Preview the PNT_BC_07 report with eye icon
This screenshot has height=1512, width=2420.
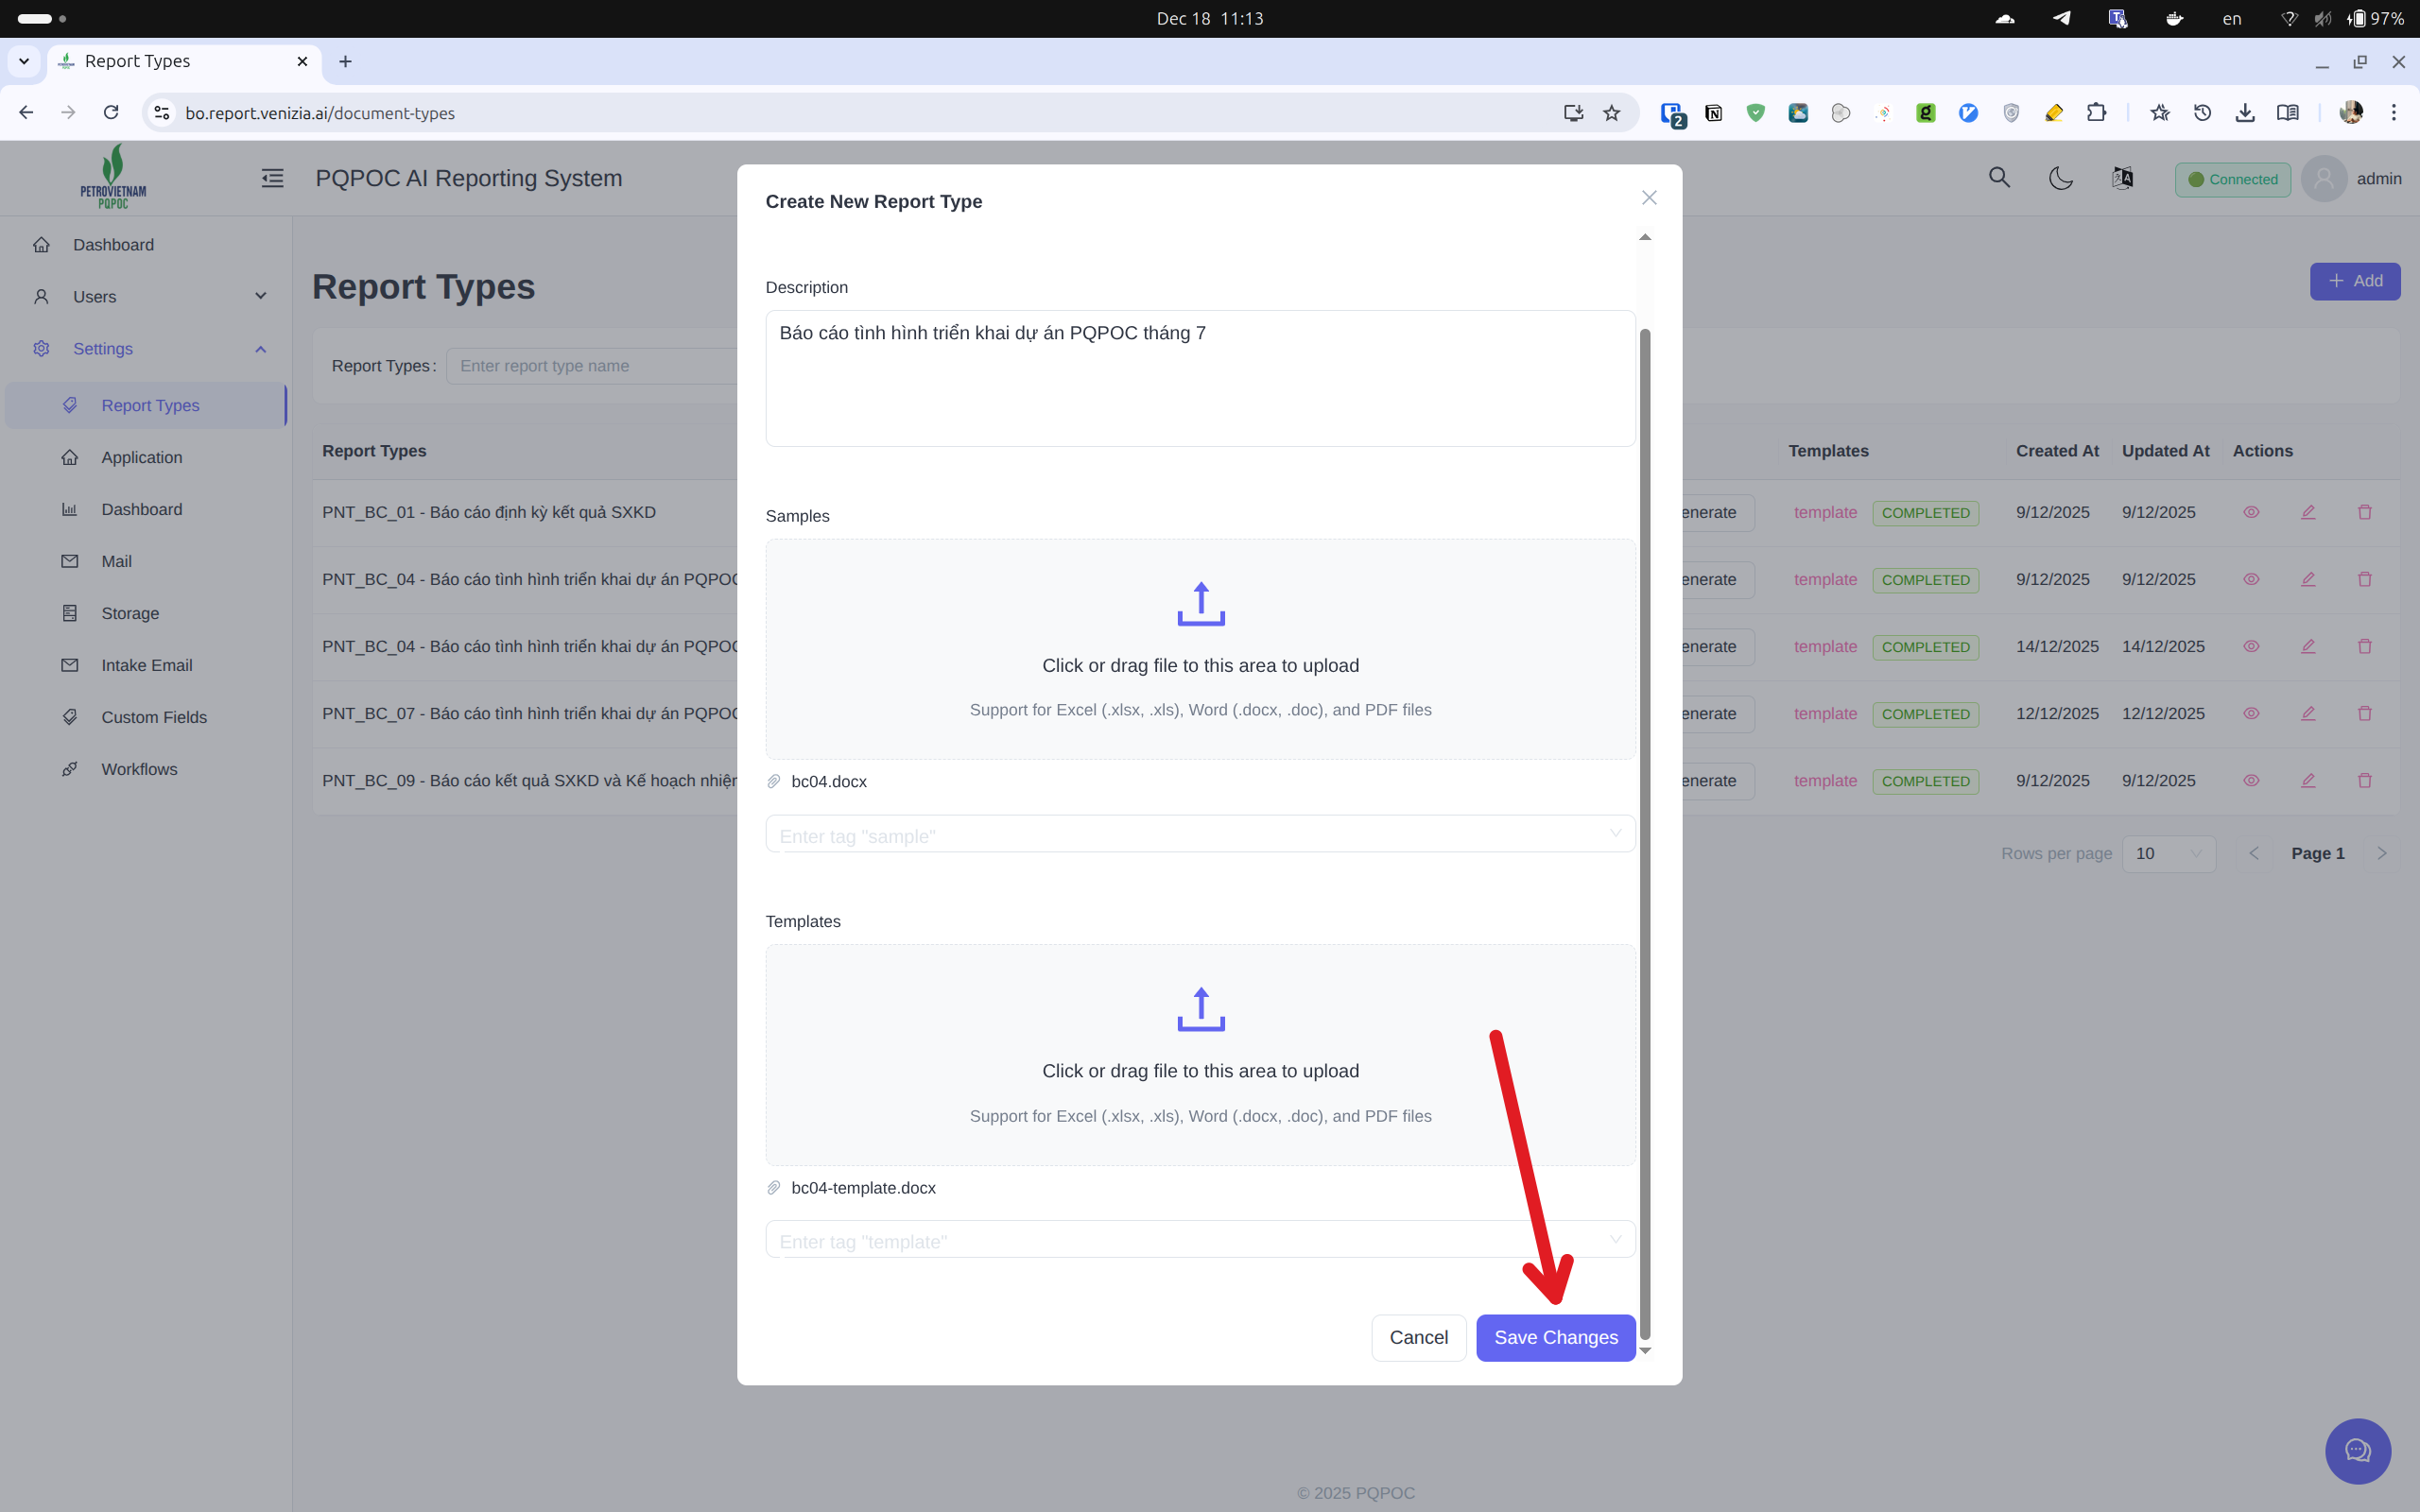(2252, 713)
